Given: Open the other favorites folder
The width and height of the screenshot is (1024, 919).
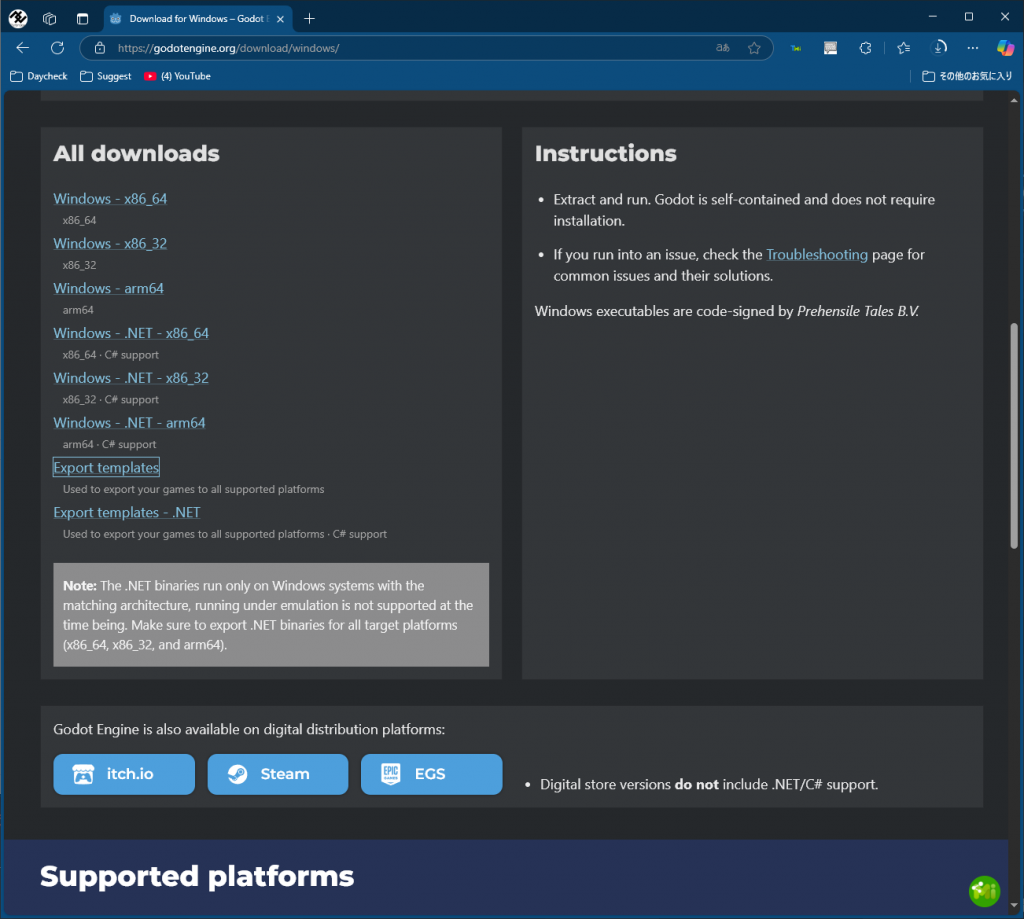Looking at the screenshot, I should [967, 76].
